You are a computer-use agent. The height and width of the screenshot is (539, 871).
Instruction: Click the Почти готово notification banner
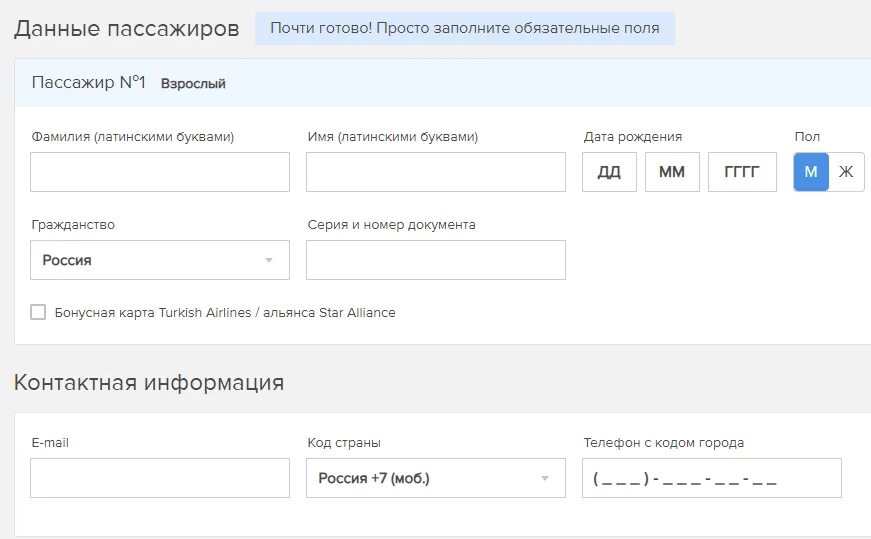pyautogui.click(x=465, y=28)
